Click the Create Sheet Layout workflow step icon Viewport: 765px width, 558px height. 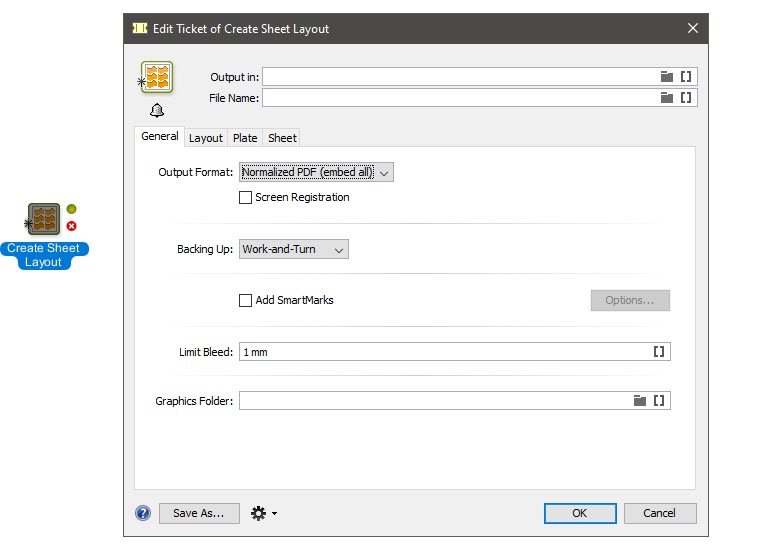[44, 219]
